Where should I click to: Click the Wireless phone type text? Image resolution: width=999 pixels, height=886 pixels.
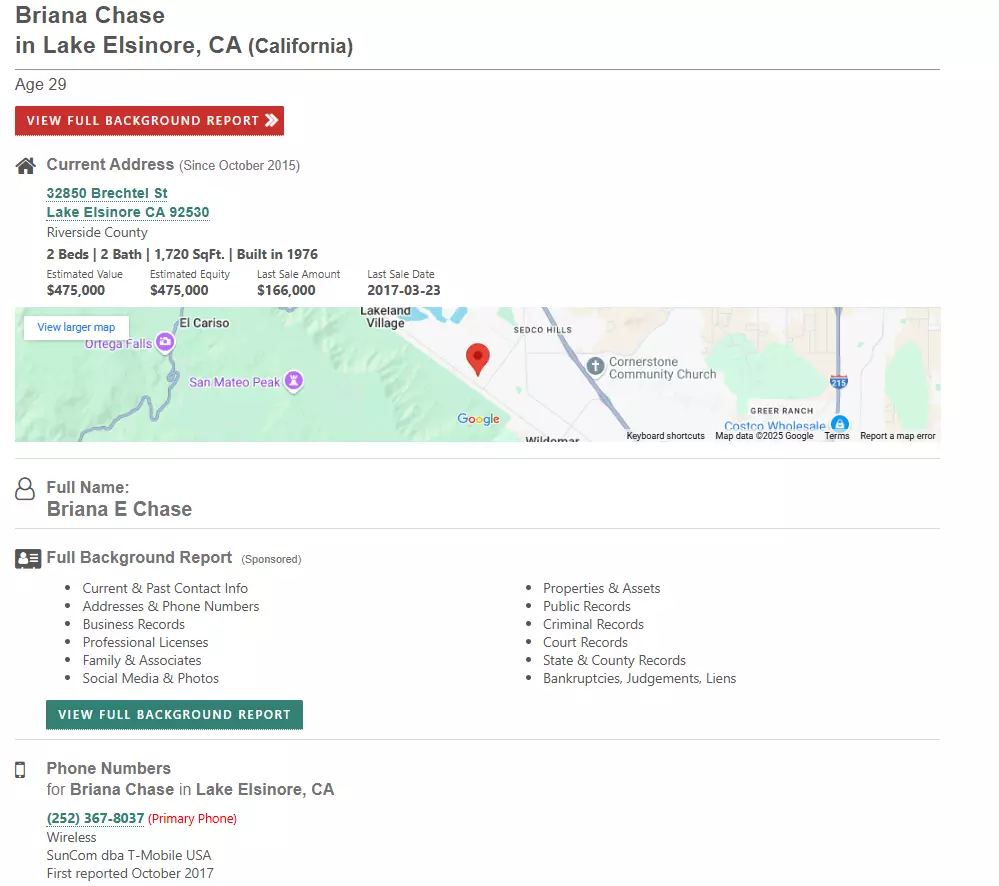point(71,838)
